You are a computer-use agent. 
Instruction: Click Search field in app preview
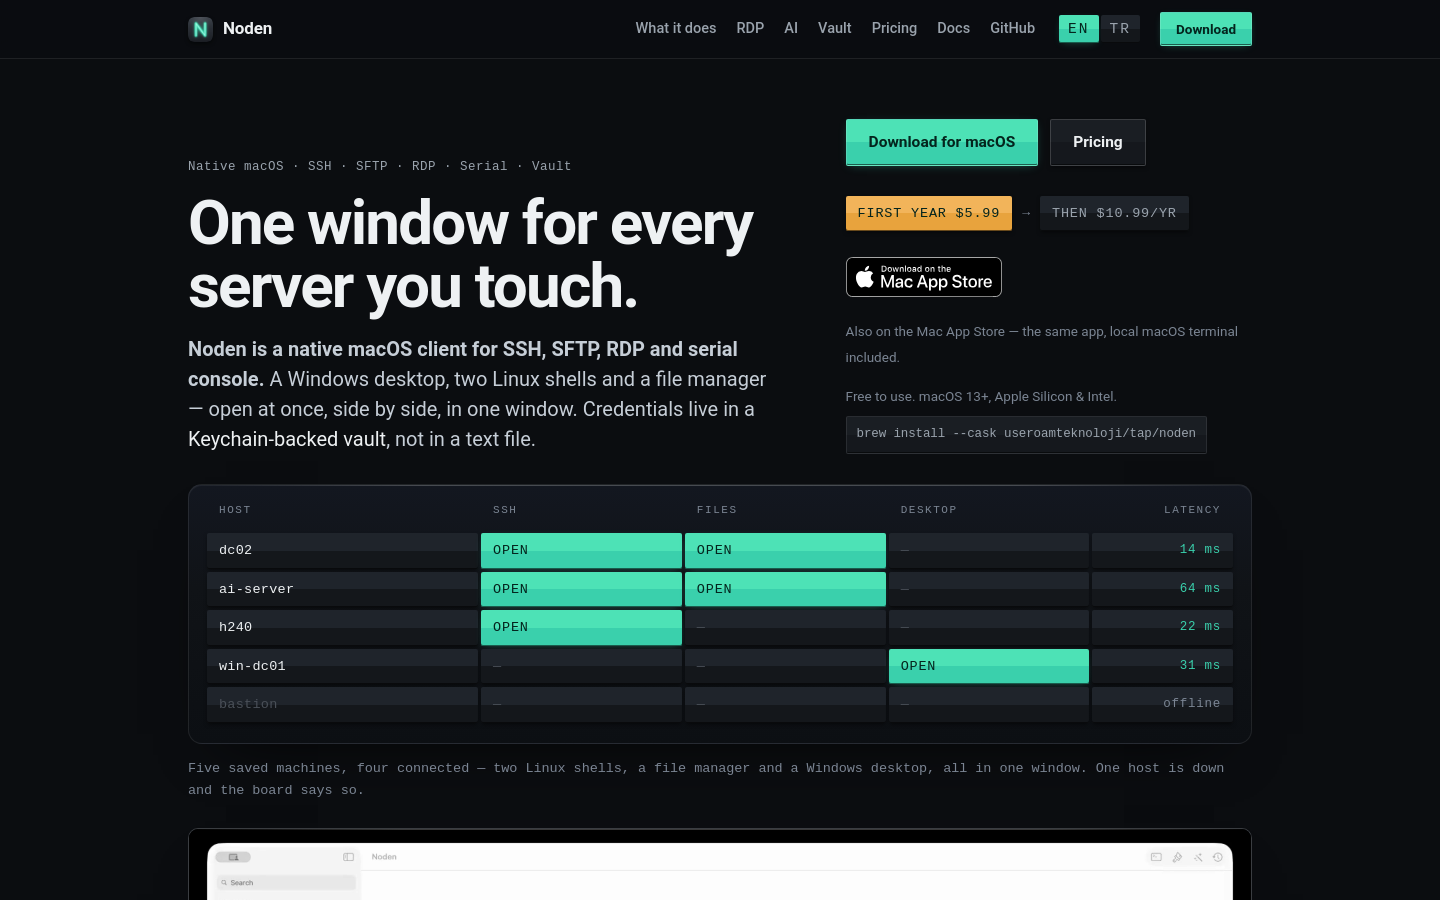(x=286, y=883)
